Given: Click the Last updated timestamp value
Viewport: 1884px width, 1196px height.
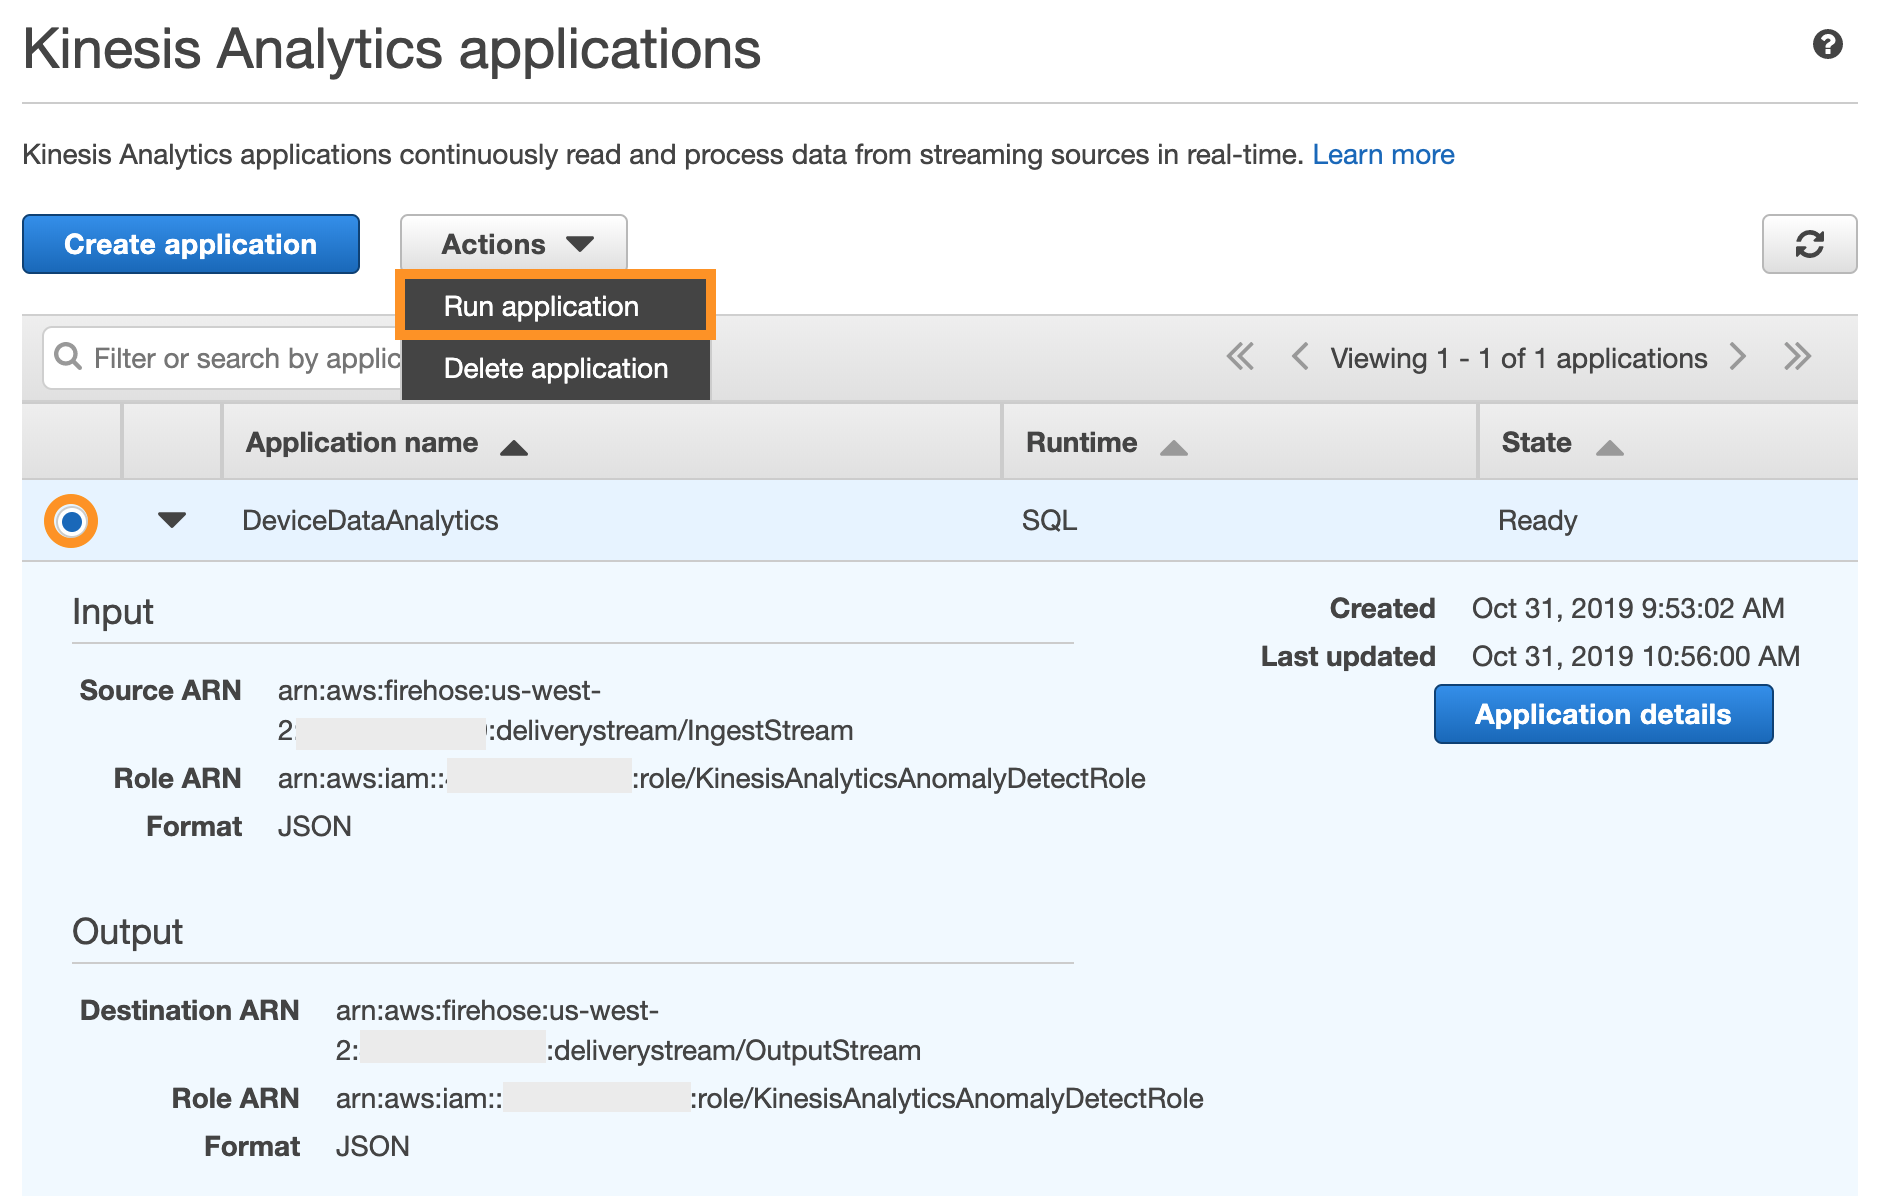Looking at the screenshot, I should tap(1636, 656).
